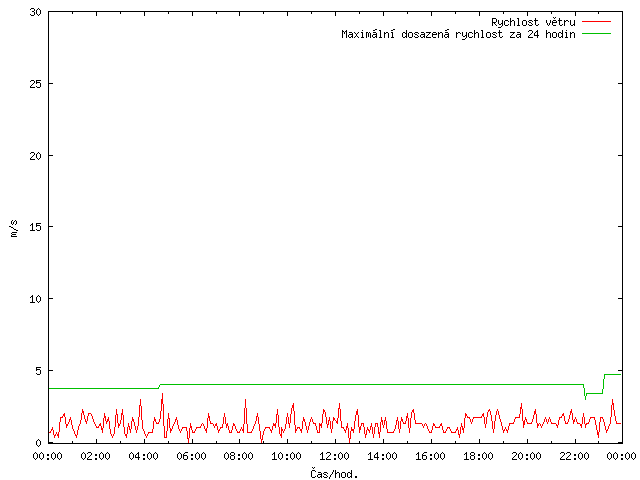Click the y-axis value 25

coord(36,84)
